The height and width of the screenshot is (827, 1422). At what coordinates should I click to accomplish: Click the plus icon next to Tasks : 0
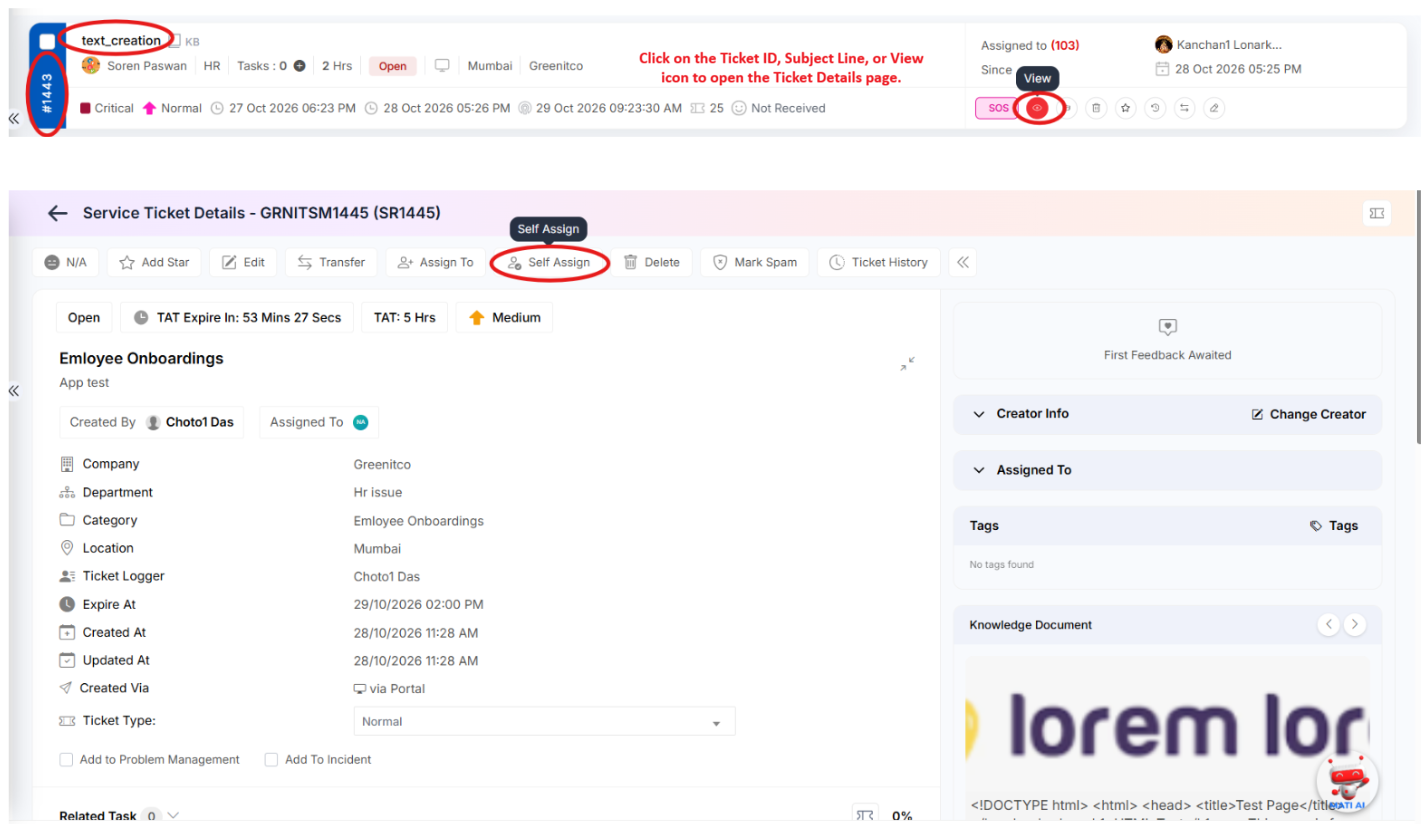tap(299, 66)
